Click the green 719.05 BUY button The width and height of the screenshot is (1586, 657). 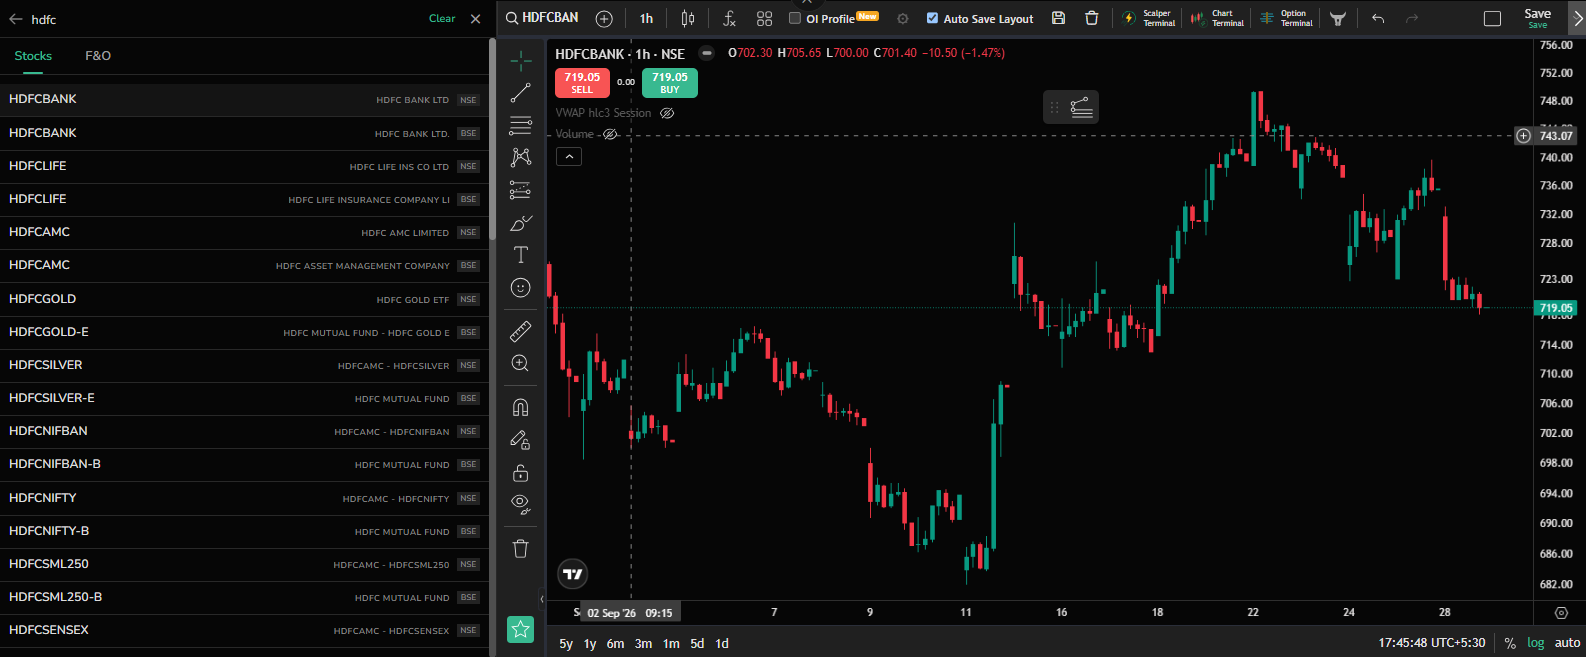point(670,82)
